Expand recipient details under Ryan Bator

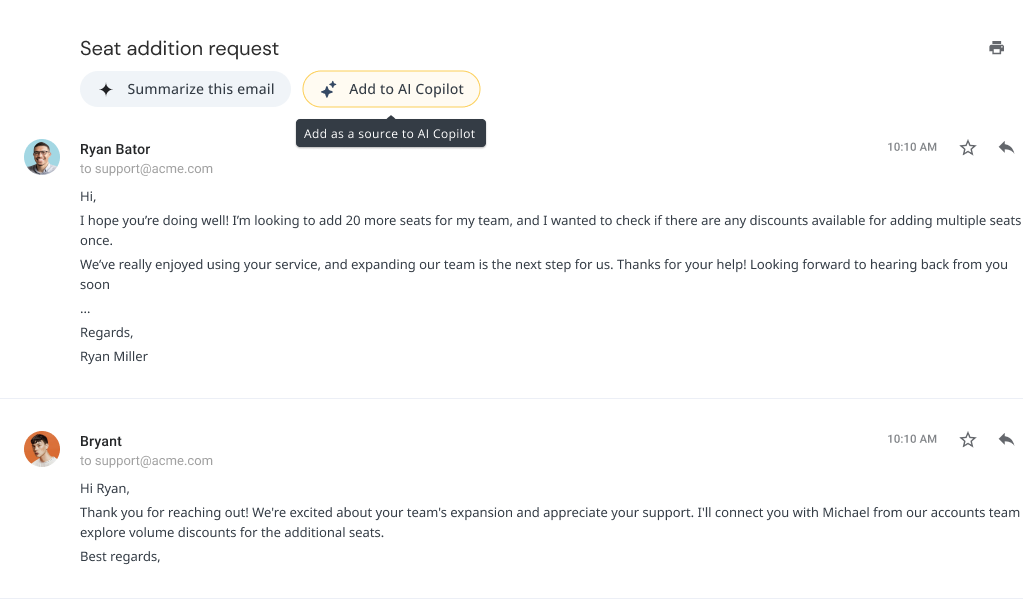point(146,169)
